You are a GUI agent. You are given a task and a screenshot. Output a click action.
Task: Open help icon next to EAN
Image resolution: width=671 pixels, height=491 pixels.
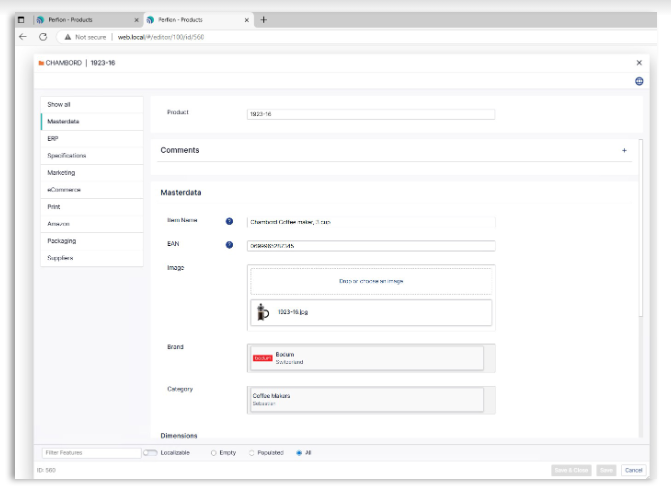point(229,245)
